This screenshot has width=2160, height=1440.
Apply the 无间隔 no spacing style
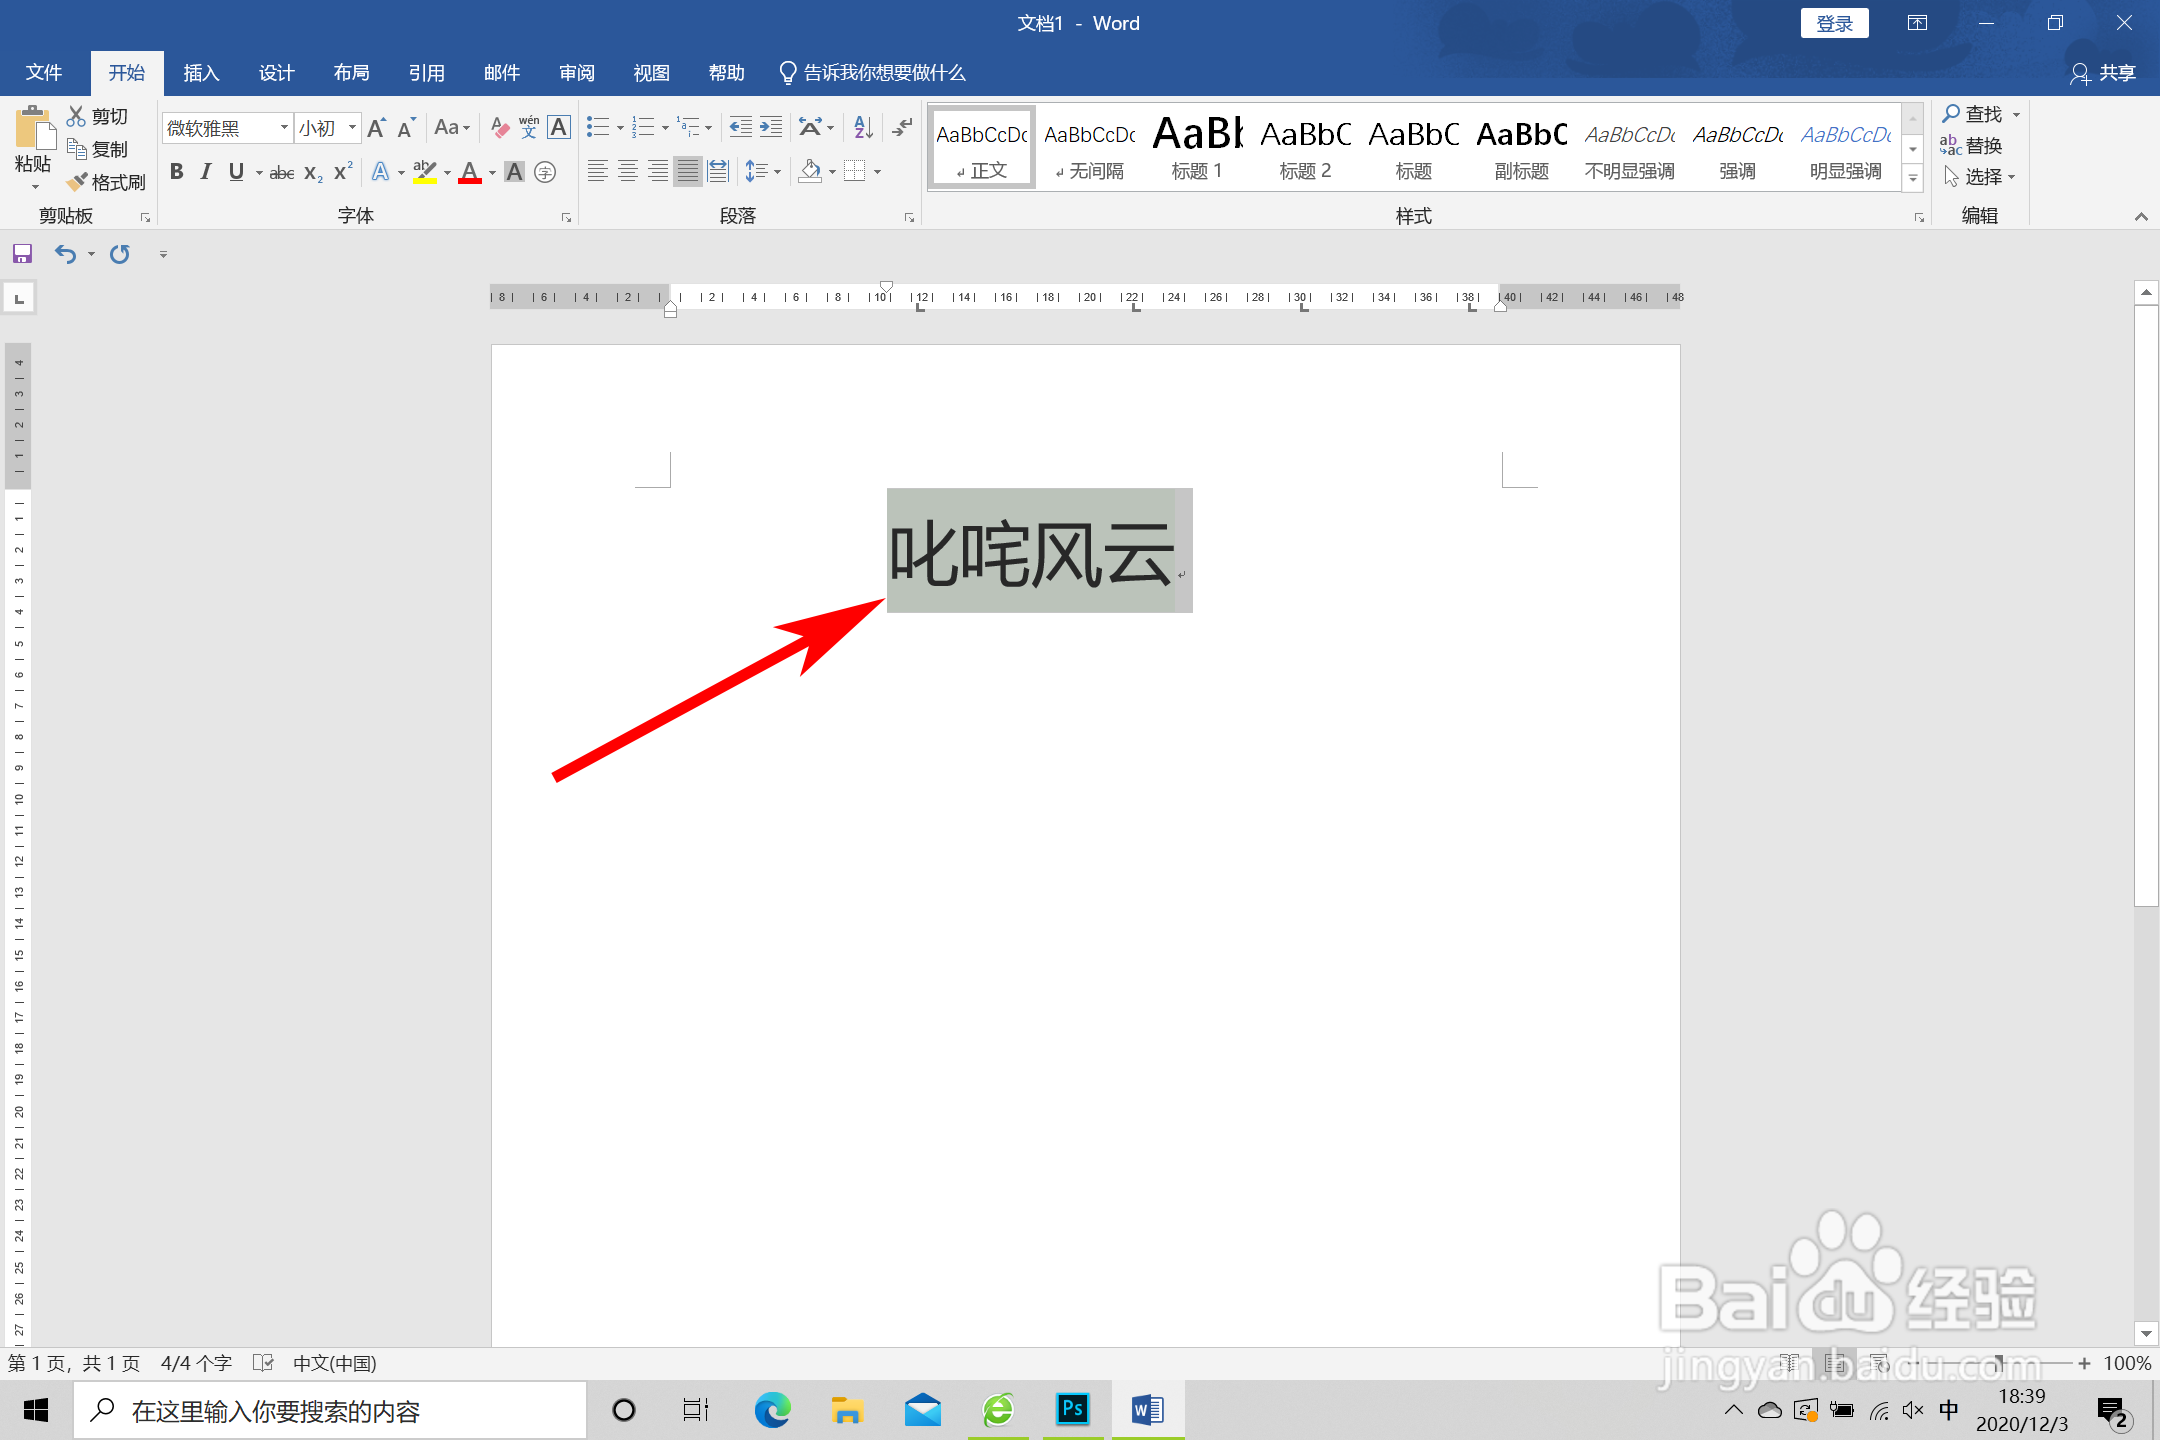(1090, 146)
